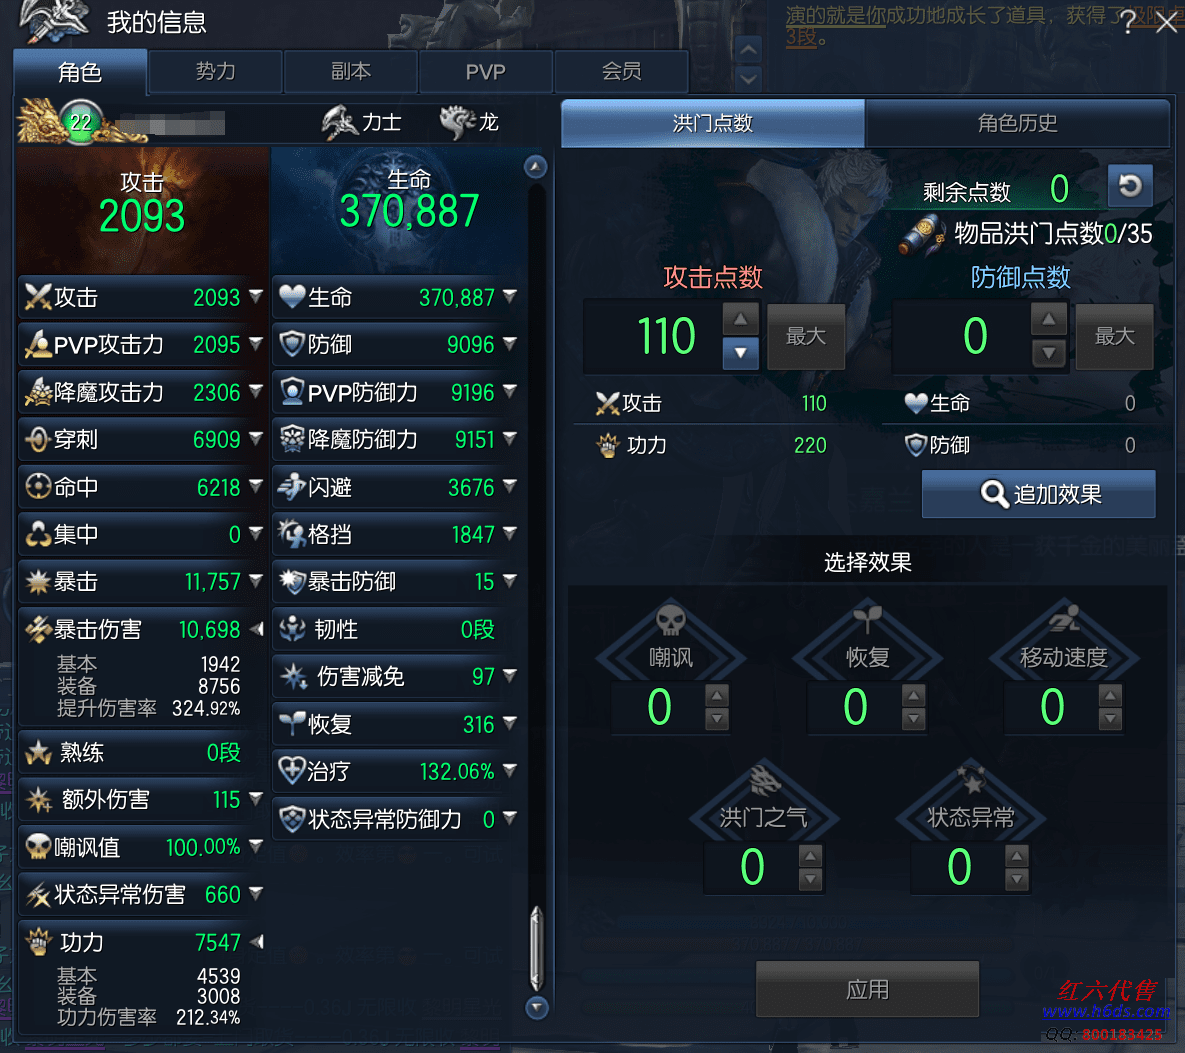Click the help question mark icon
This screenshot has width=1185, height=1053.
[x=1128, y=22]
